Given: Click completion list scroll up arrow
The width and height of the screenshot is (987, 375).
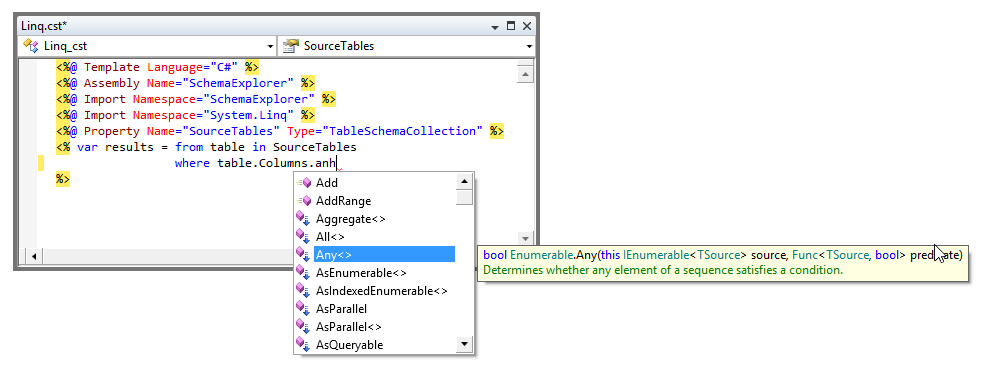Looking at the screenshot, I should [465, 182].
